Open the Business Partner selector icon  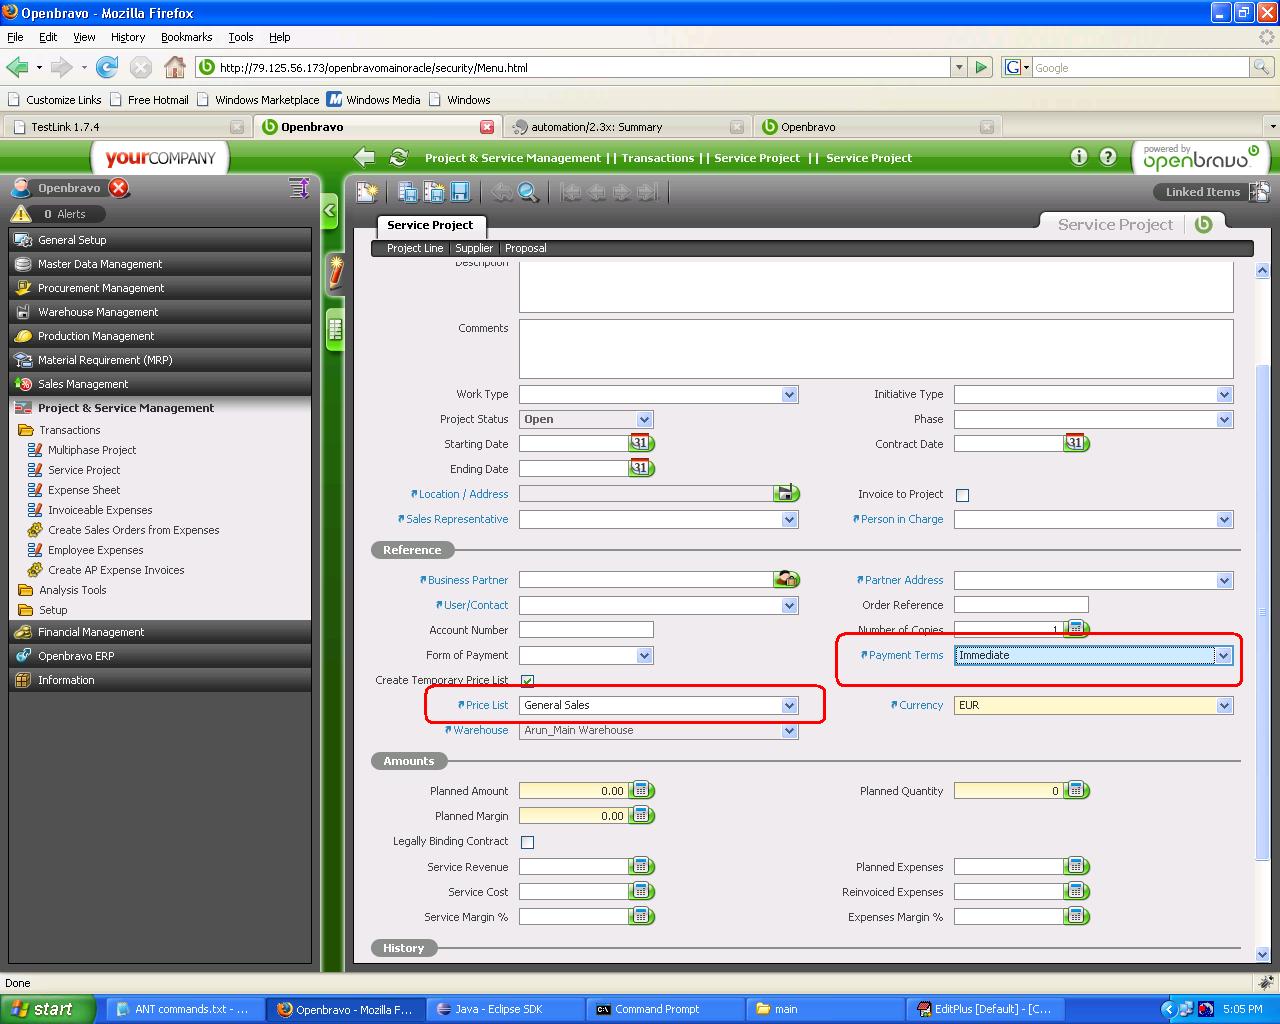click(x=786, y=579)
